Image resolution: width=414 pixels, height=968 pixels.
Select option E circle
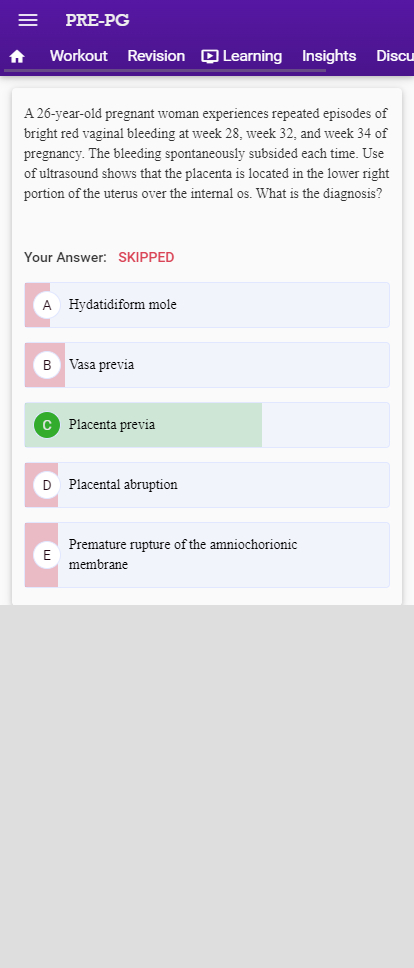coord(46,555)
